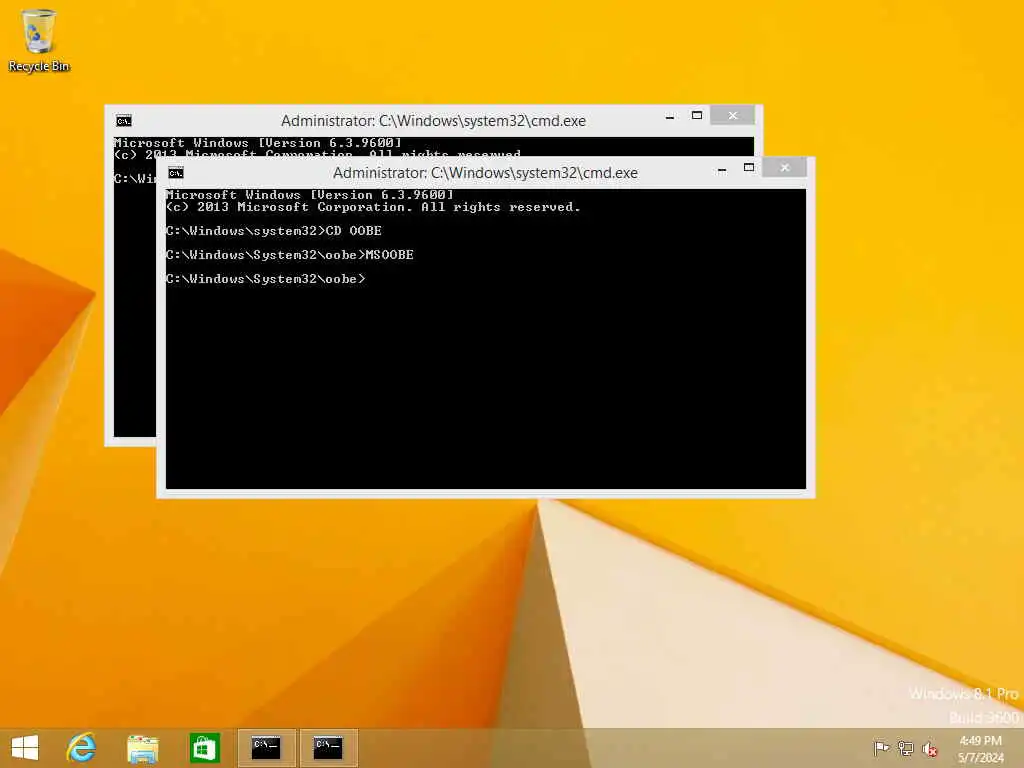Maximize the back cmd window
The image size is (1024, 768).
(697, 116)
